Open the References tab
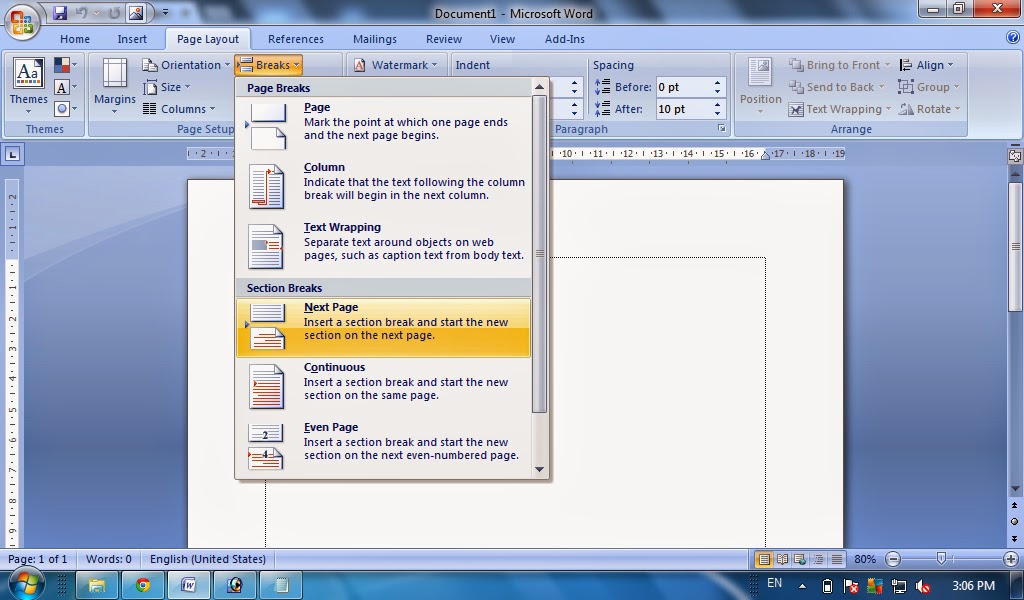The height and width of the screenshot is (600, 1024). (295, 39)
